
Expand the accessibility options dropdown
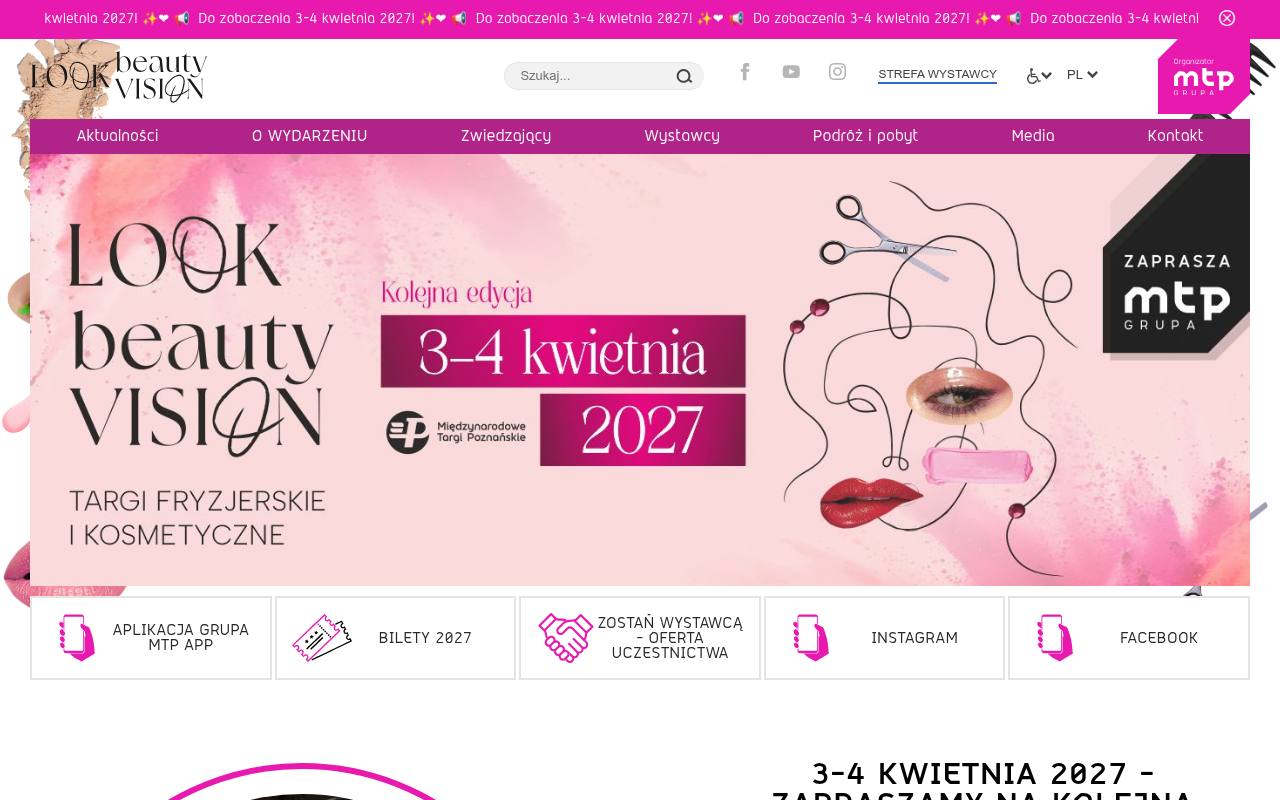tap(1039, 76)
